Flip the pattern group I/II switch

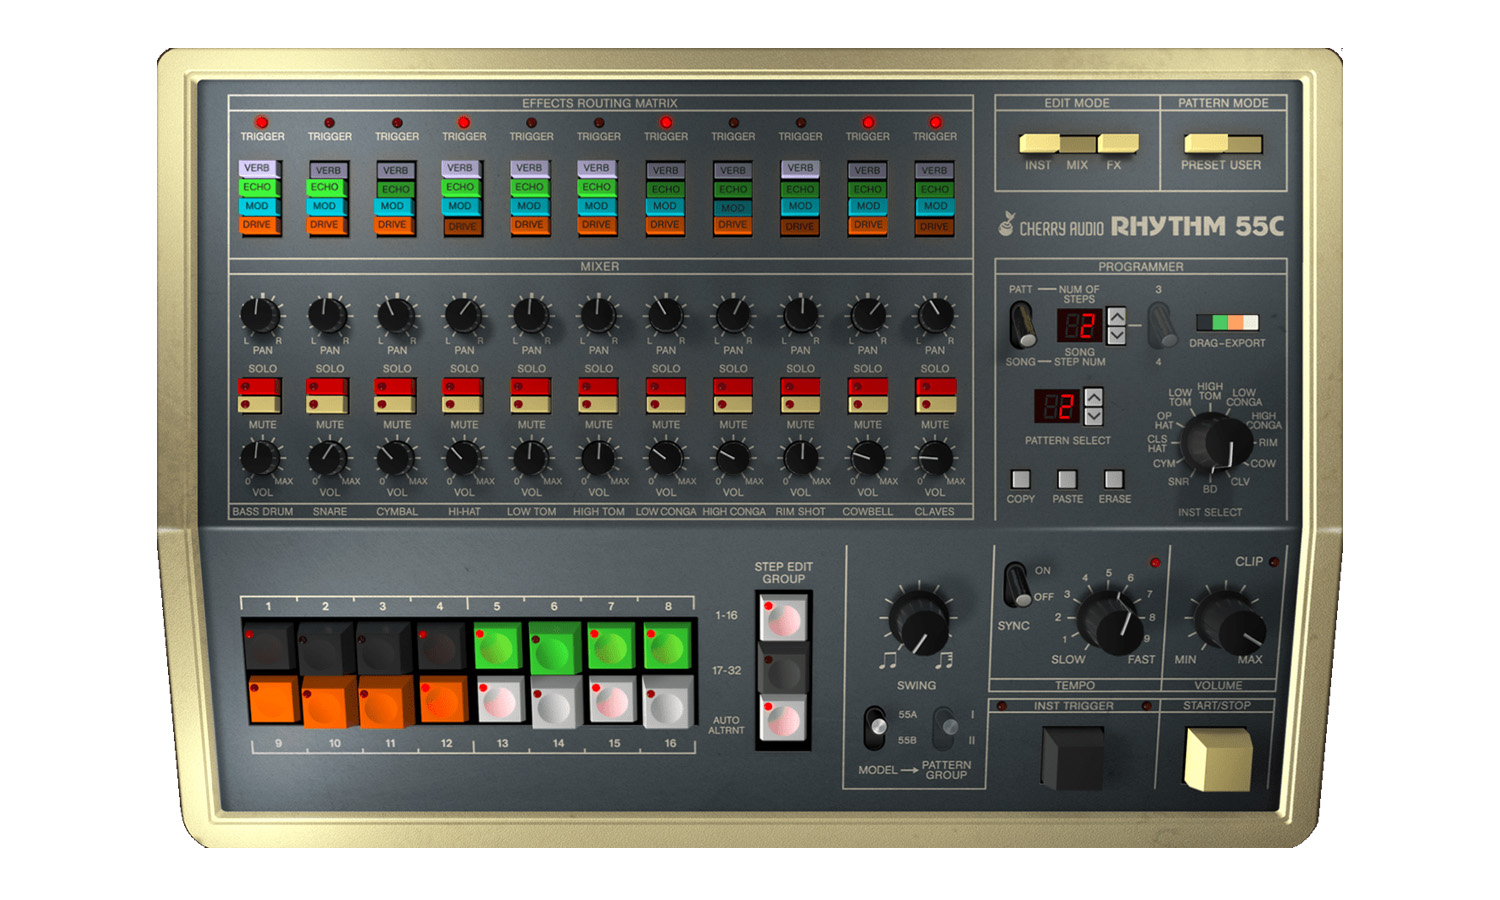944,727
